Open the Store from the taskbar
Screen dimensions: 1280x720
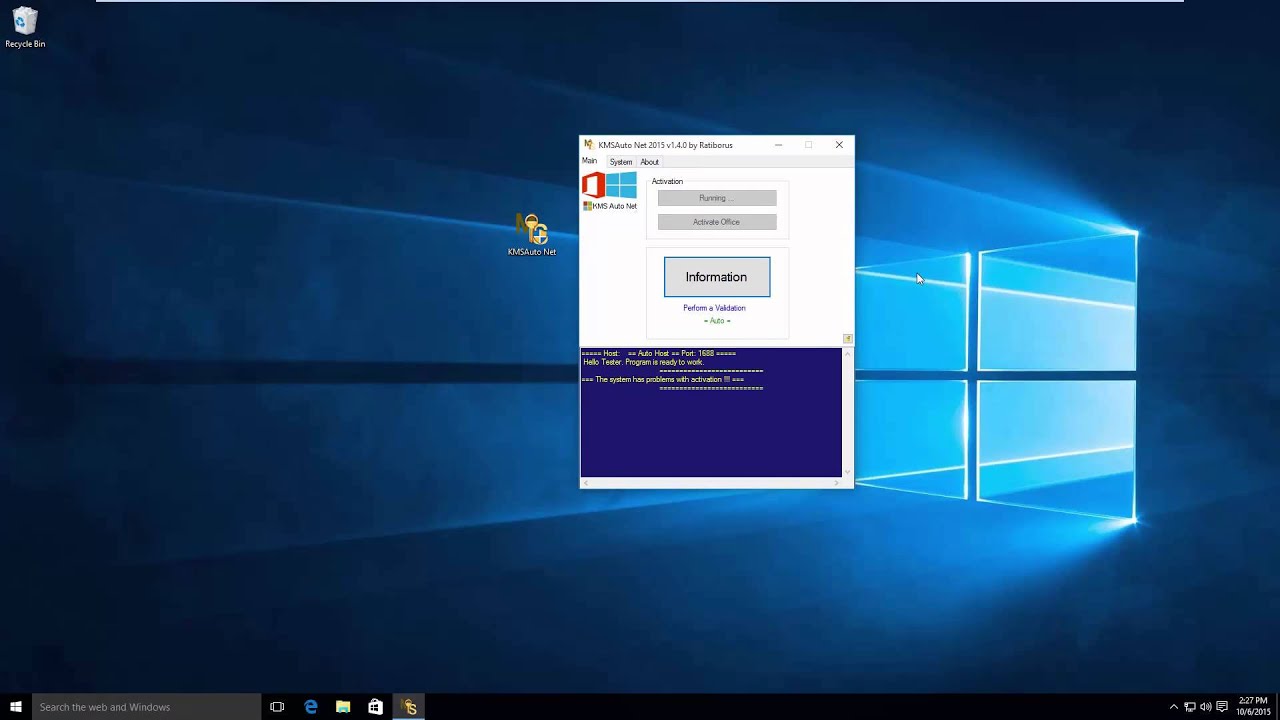375,707
